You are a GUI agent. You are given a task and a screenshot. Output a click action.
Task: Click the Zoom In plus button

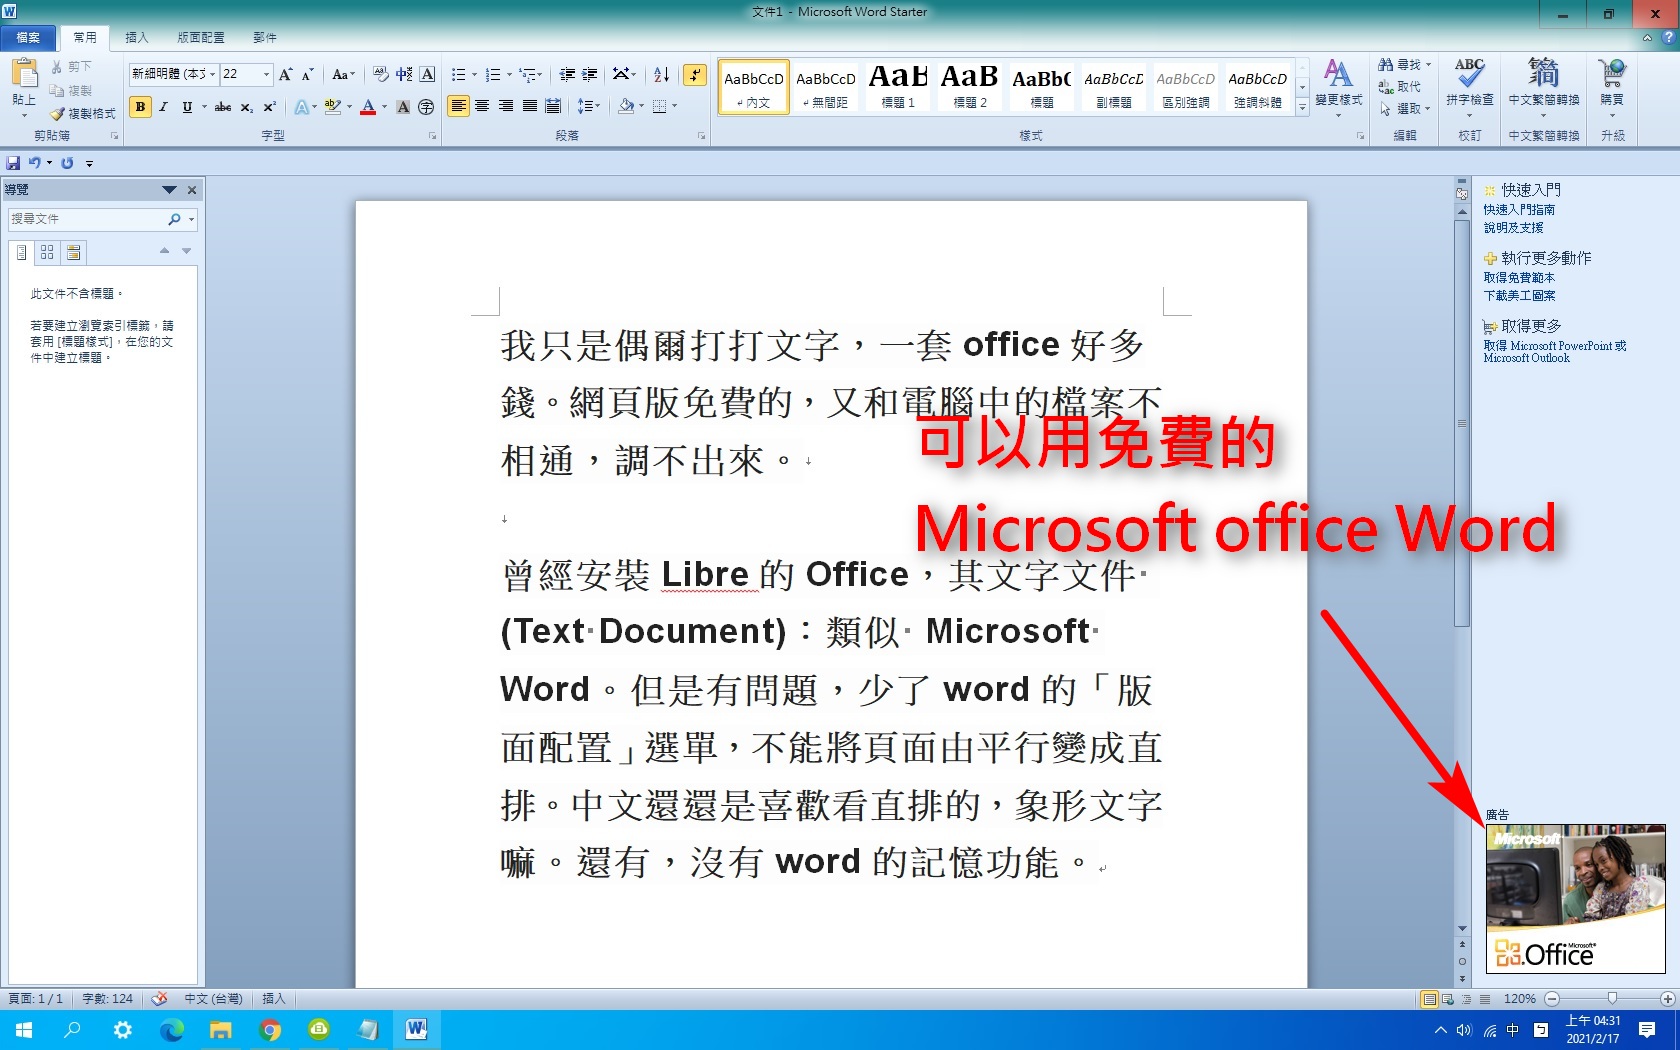pos(1667,999)
